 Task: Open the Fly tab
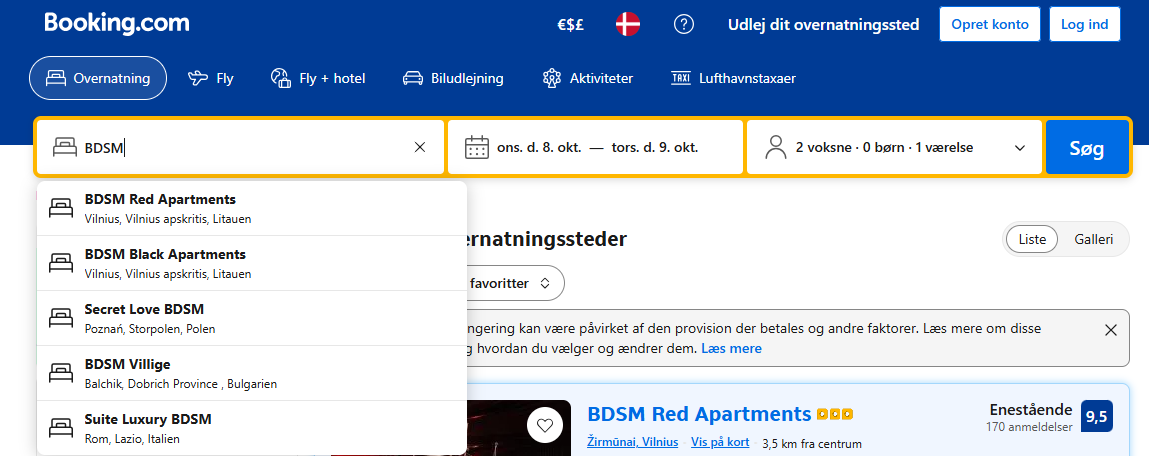point(211,78)
